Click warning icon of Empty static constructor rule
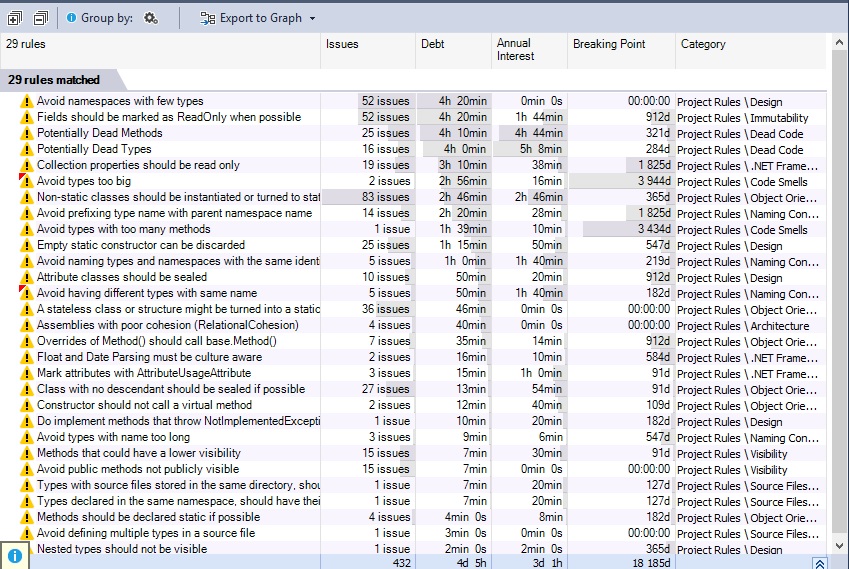 26,245
